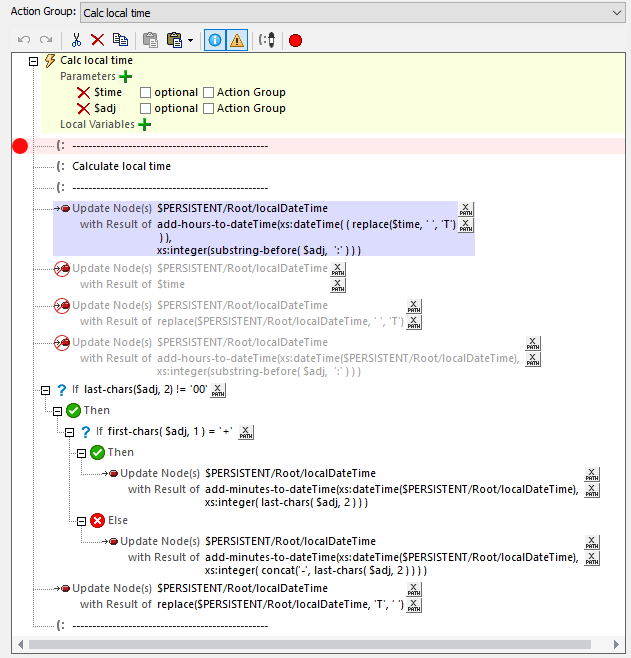Check optional box for $time parameter

(145, 92)
